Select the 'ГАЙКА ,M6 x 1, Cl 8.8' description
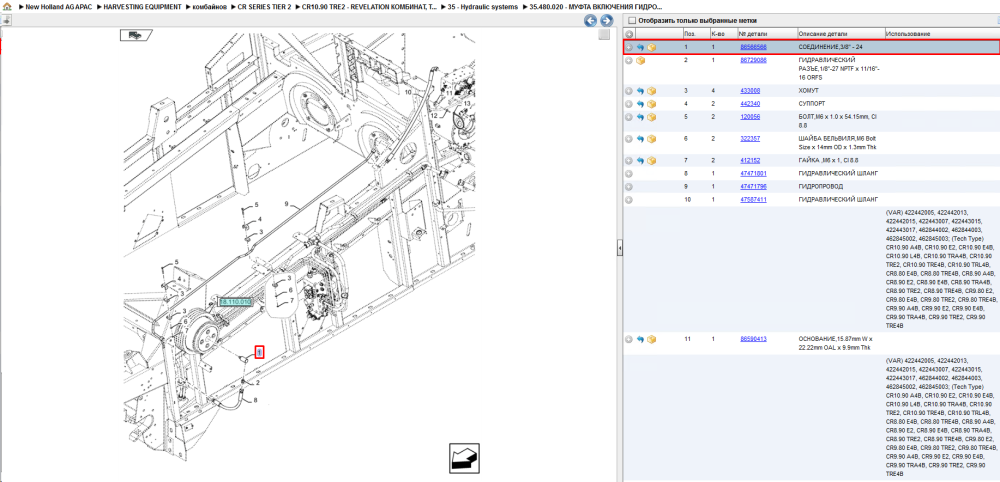Viewport: 1000px width, 482px height. (827, 161)
